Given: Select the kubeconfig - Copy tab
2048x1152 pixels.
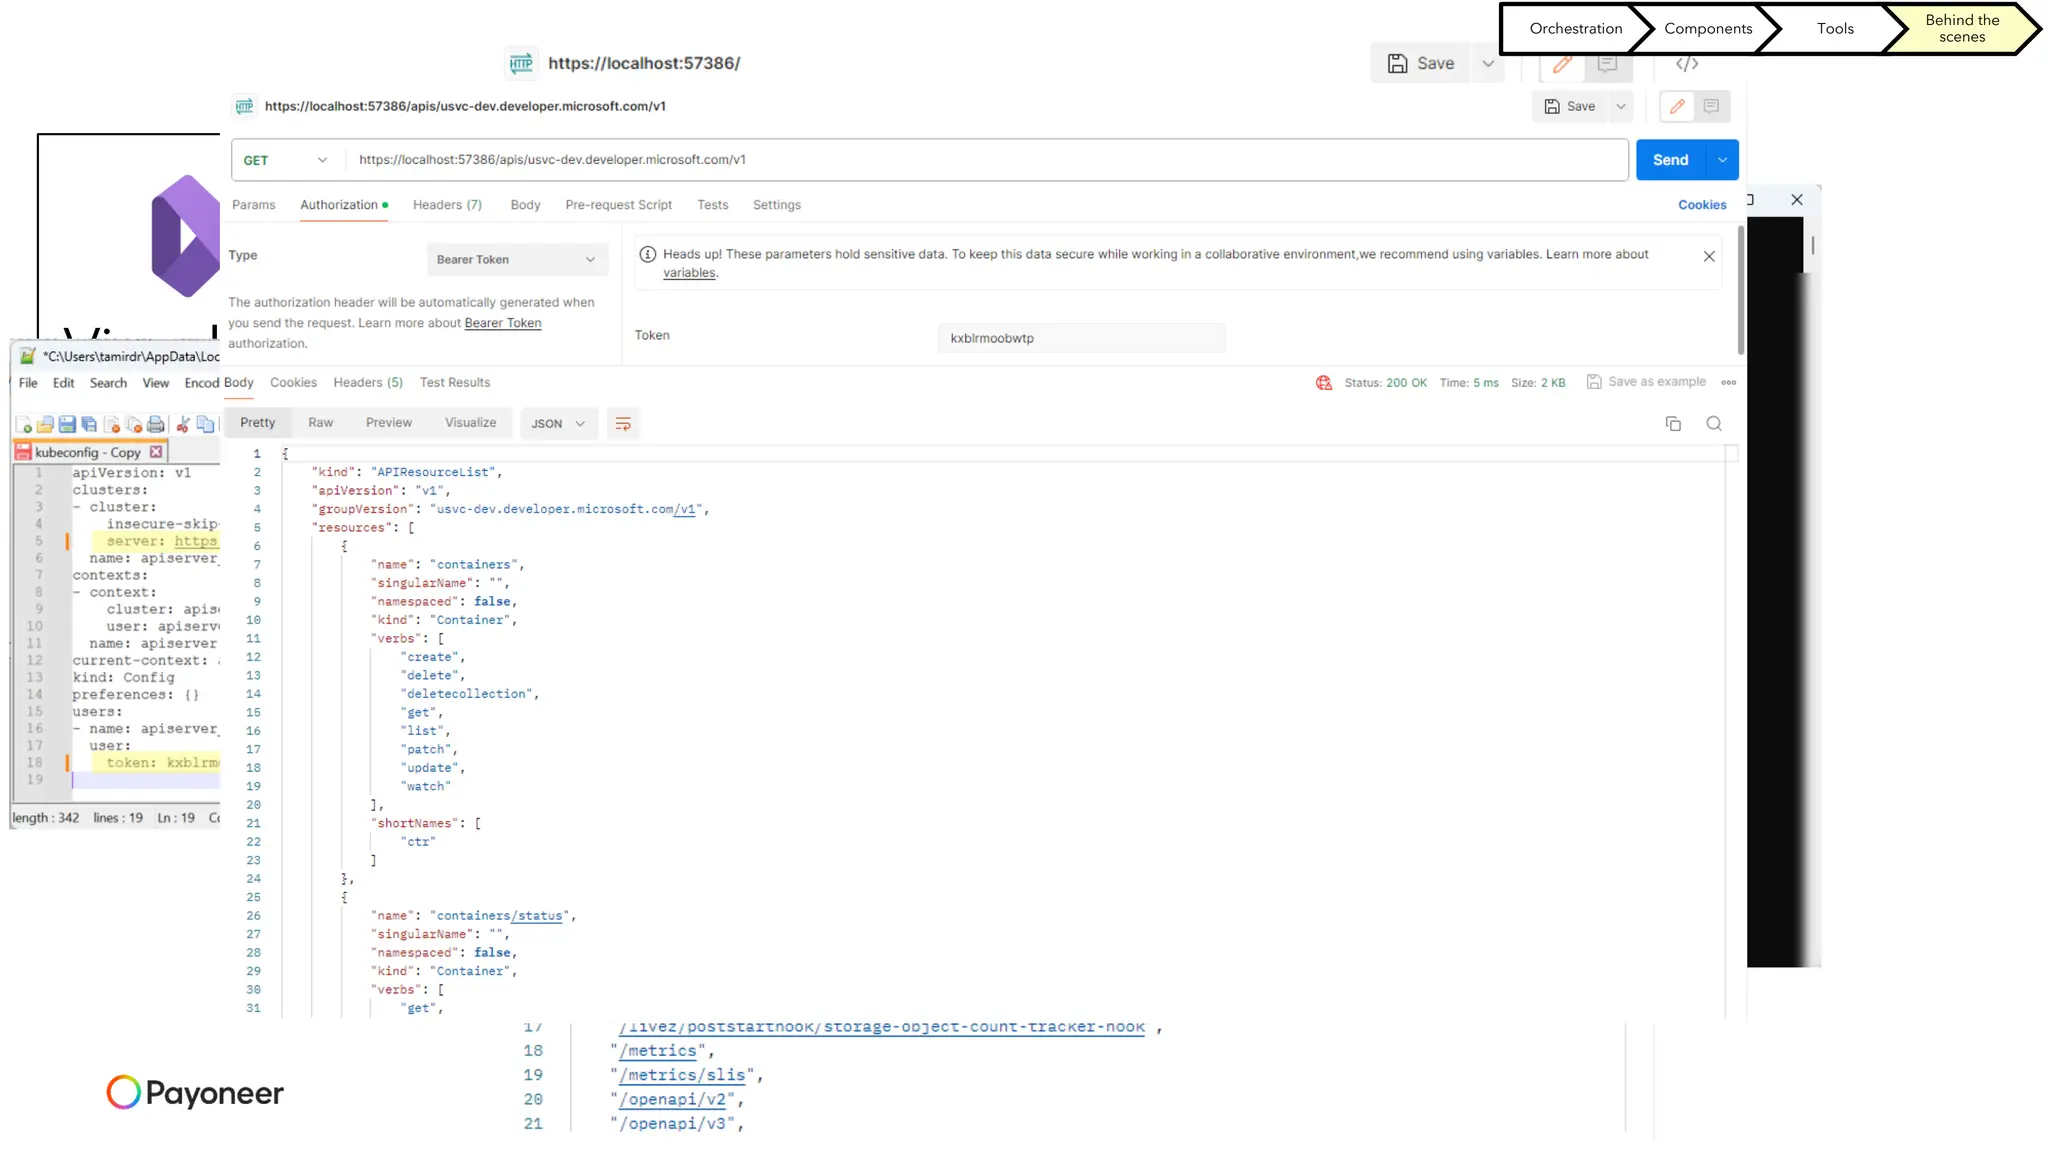Looking at the screenshot, I should point(87,453).
